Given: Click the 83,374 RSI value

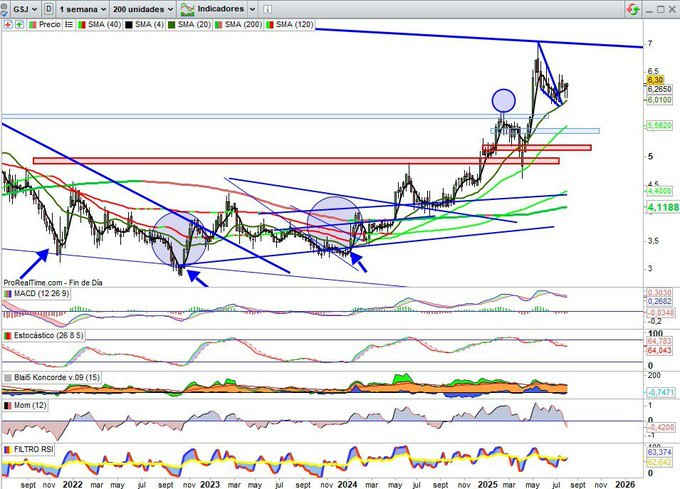Looking at the screenshot, I should (659, 452).
